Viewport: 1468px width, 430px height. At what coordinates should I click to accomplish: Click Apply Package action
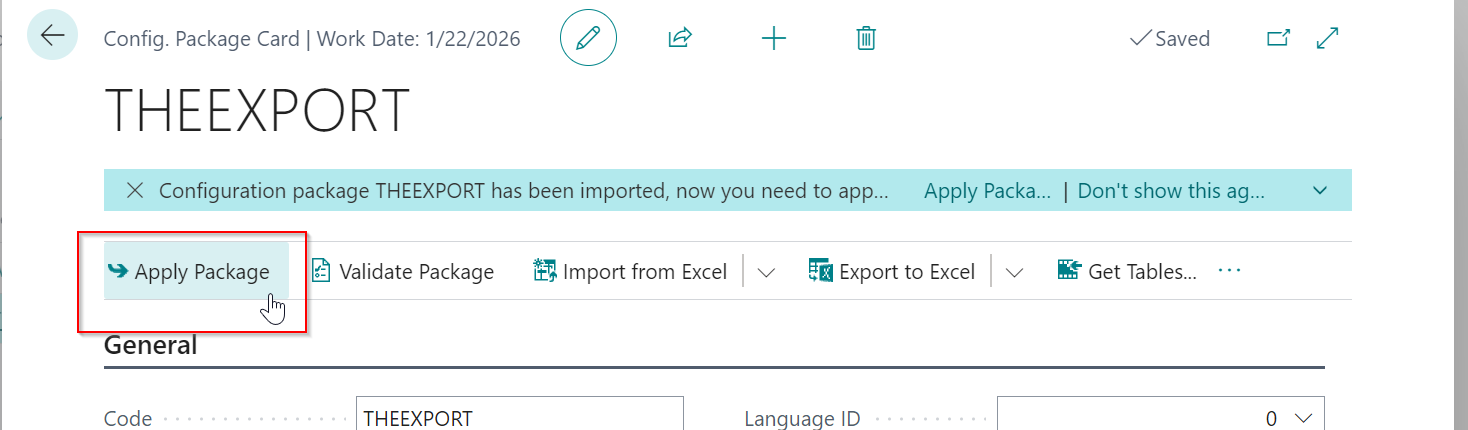(x=189, y=272)
